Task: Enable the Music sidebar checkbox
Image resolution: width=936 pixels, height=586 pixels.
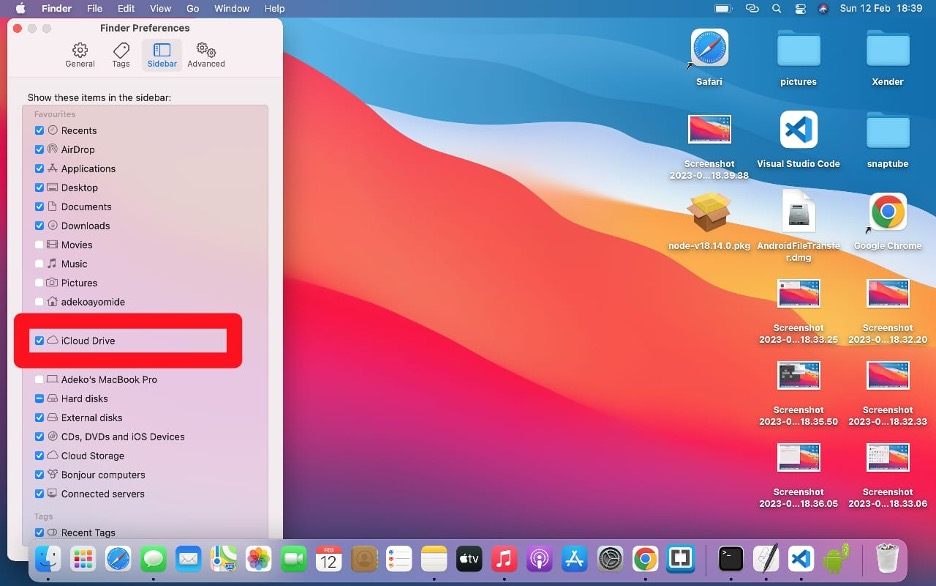Action: (39, 264)
